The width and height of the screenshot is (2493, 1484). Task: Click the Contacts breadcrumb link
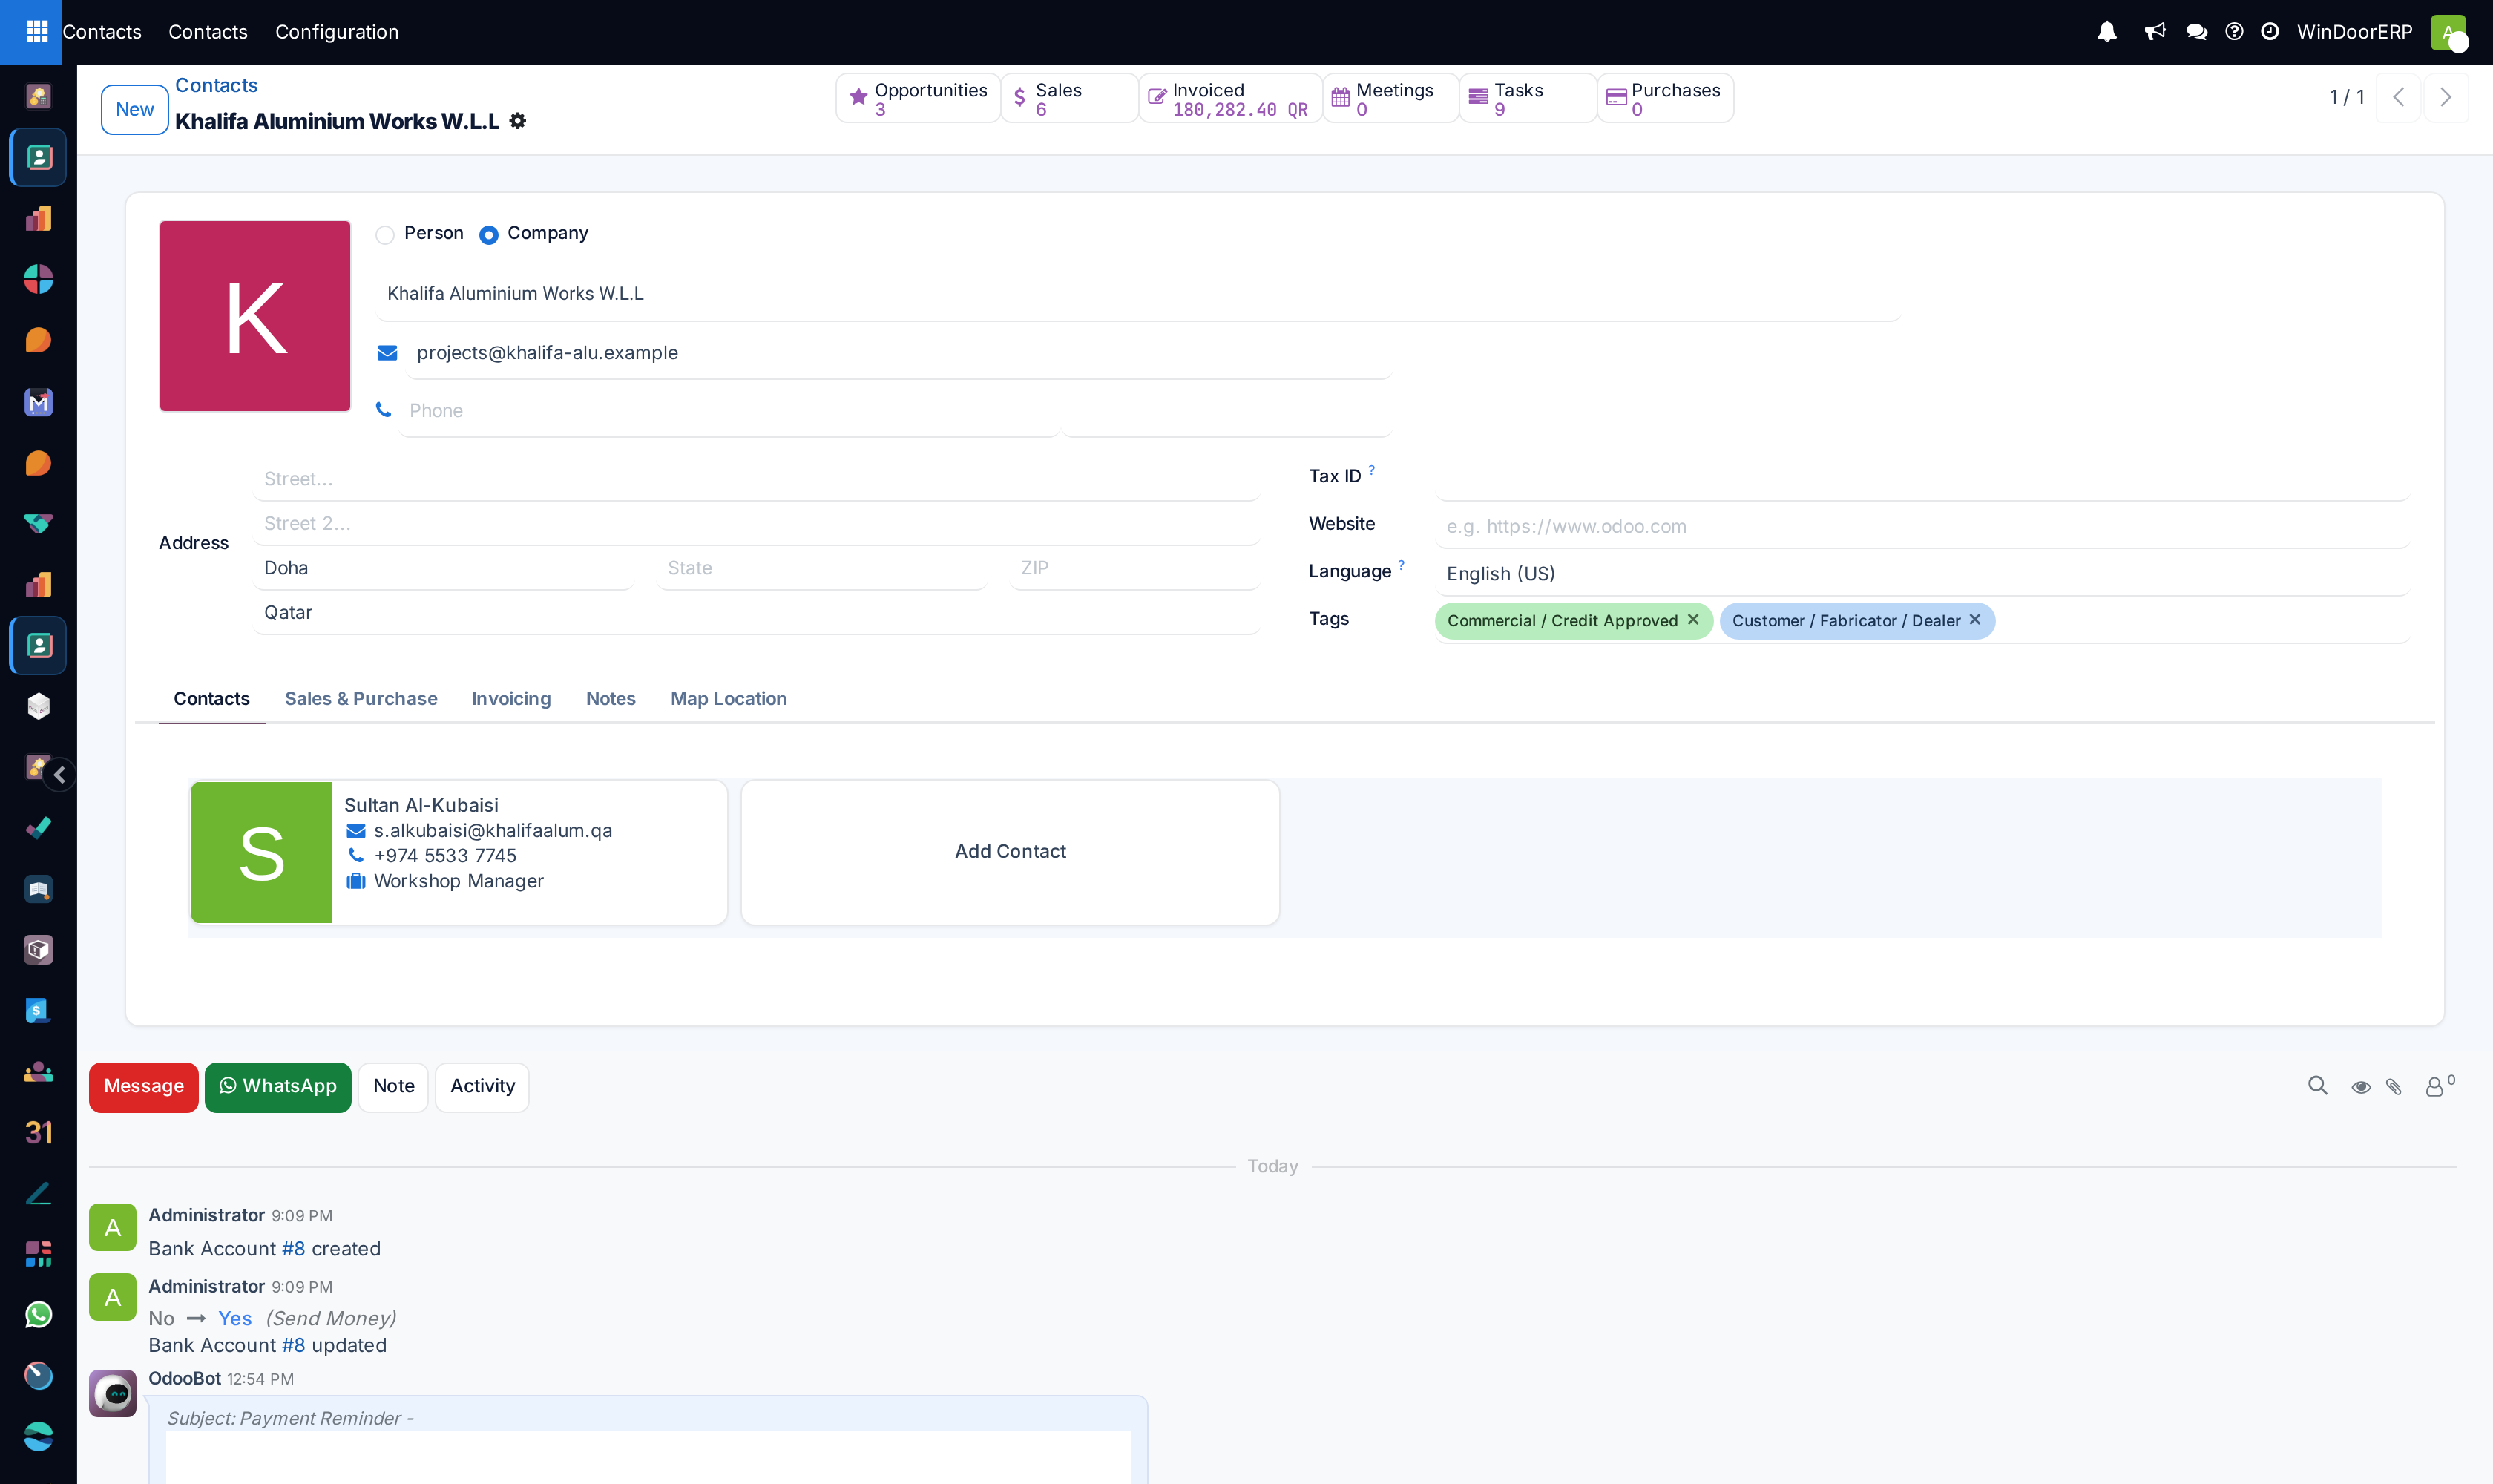216,85
